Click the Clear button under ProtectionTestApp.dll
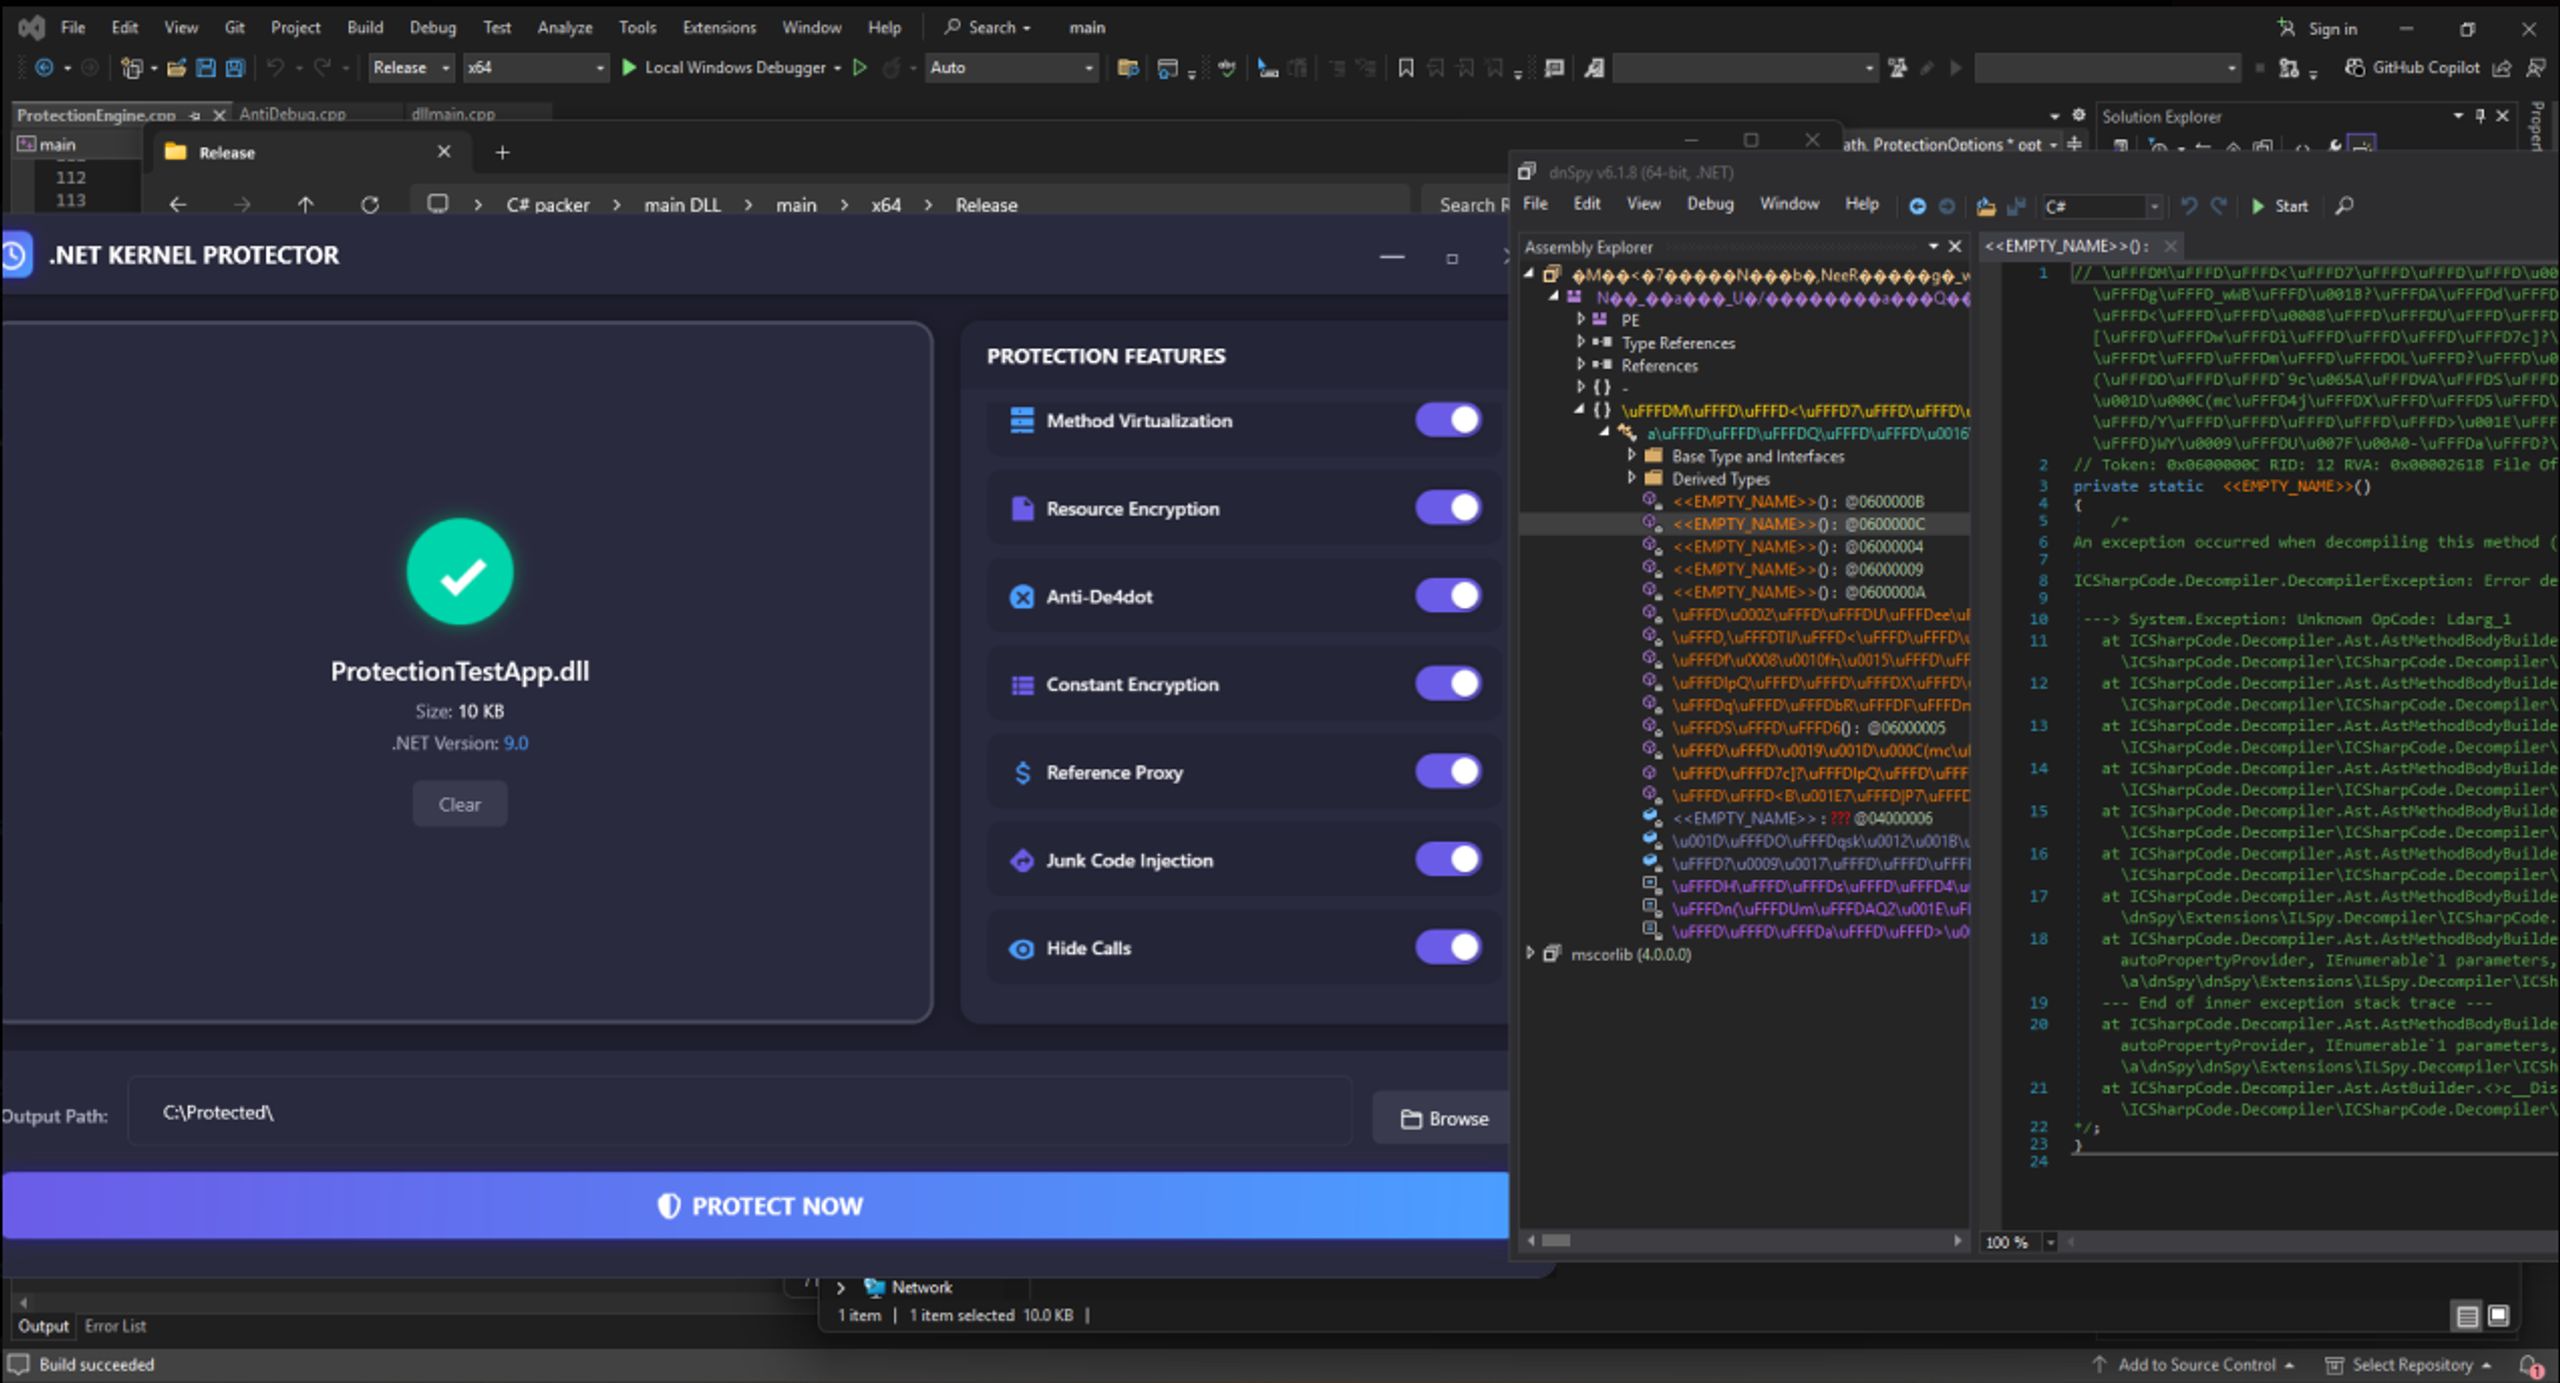Screen dimensions: 2560x1383 [x=460, y=804]
